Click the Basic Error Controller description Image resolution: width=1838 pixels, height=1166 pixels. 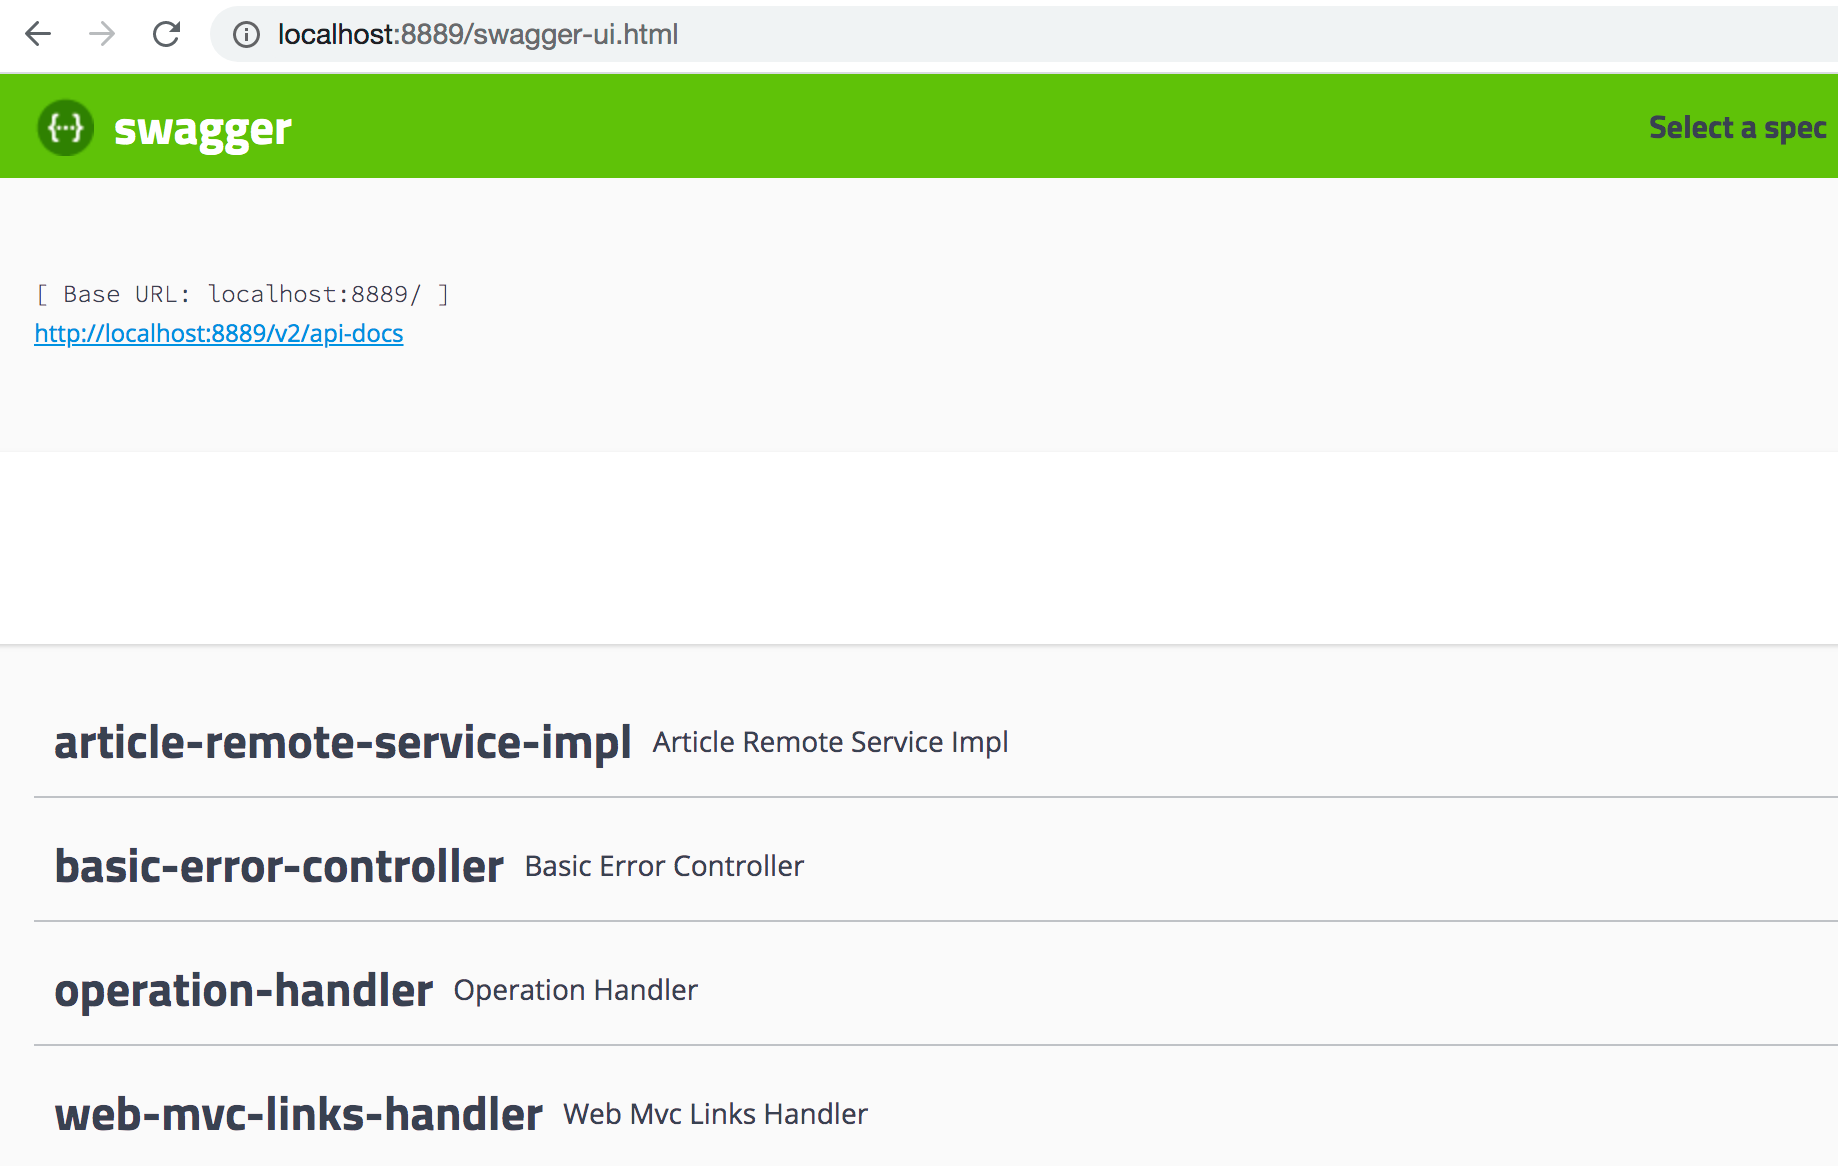coord(664,866)
